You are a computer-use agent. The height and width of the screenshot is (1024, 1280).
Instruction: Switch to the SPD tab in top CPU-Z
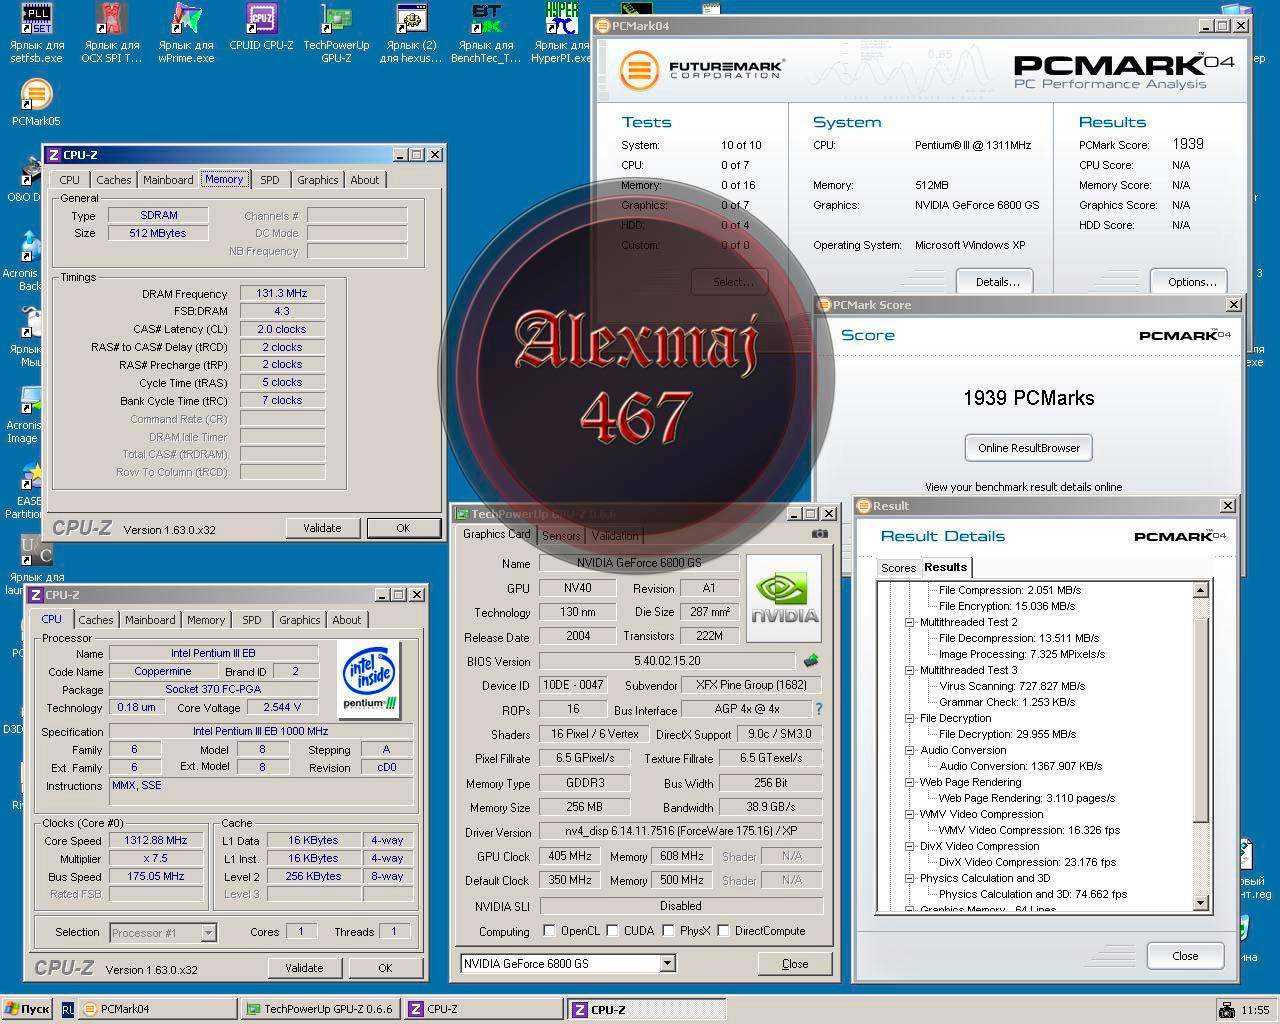tap(270, 180)
